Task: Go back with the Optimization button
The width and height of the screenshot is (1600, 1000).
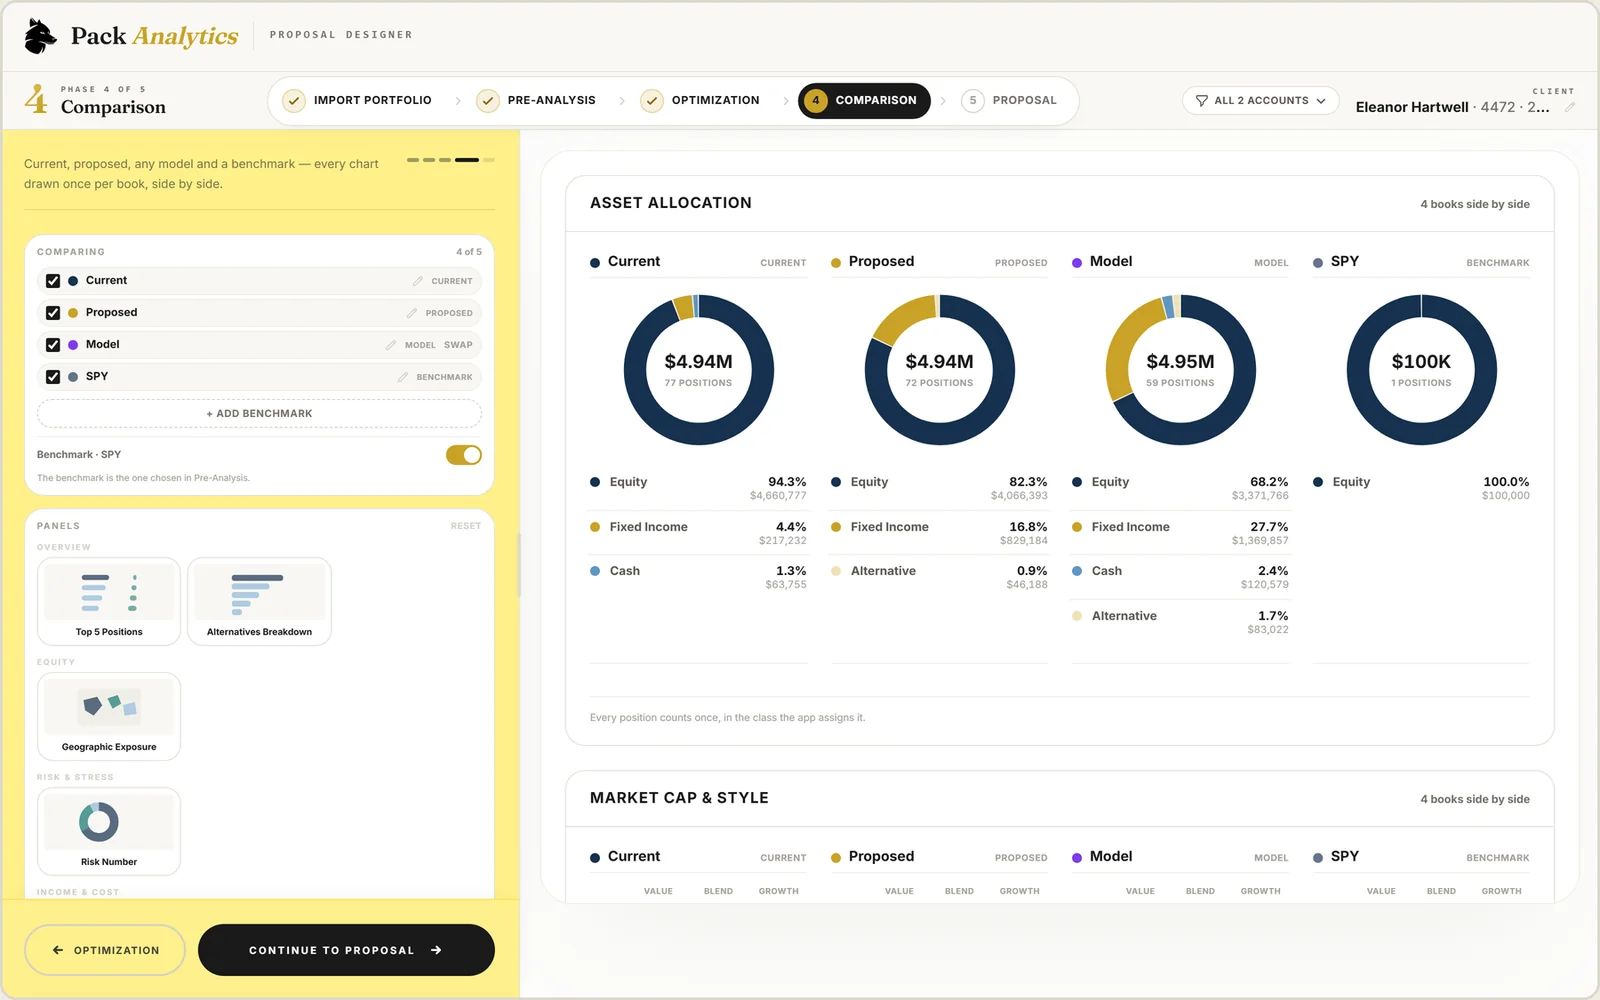Action: point(105,950)
